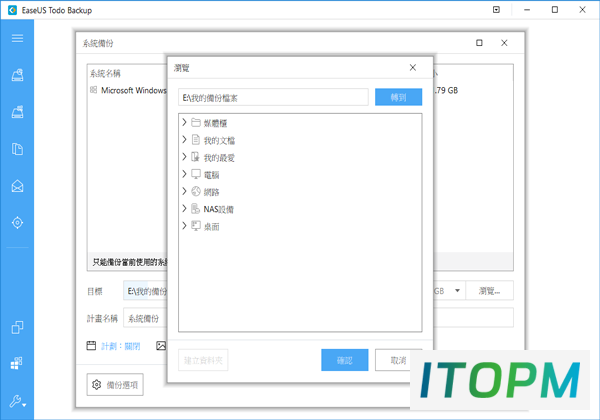Open the hamburger menu in sidebar
Image resolution: width=600 pixels, height=420 pixels.
tap(17, 38)
